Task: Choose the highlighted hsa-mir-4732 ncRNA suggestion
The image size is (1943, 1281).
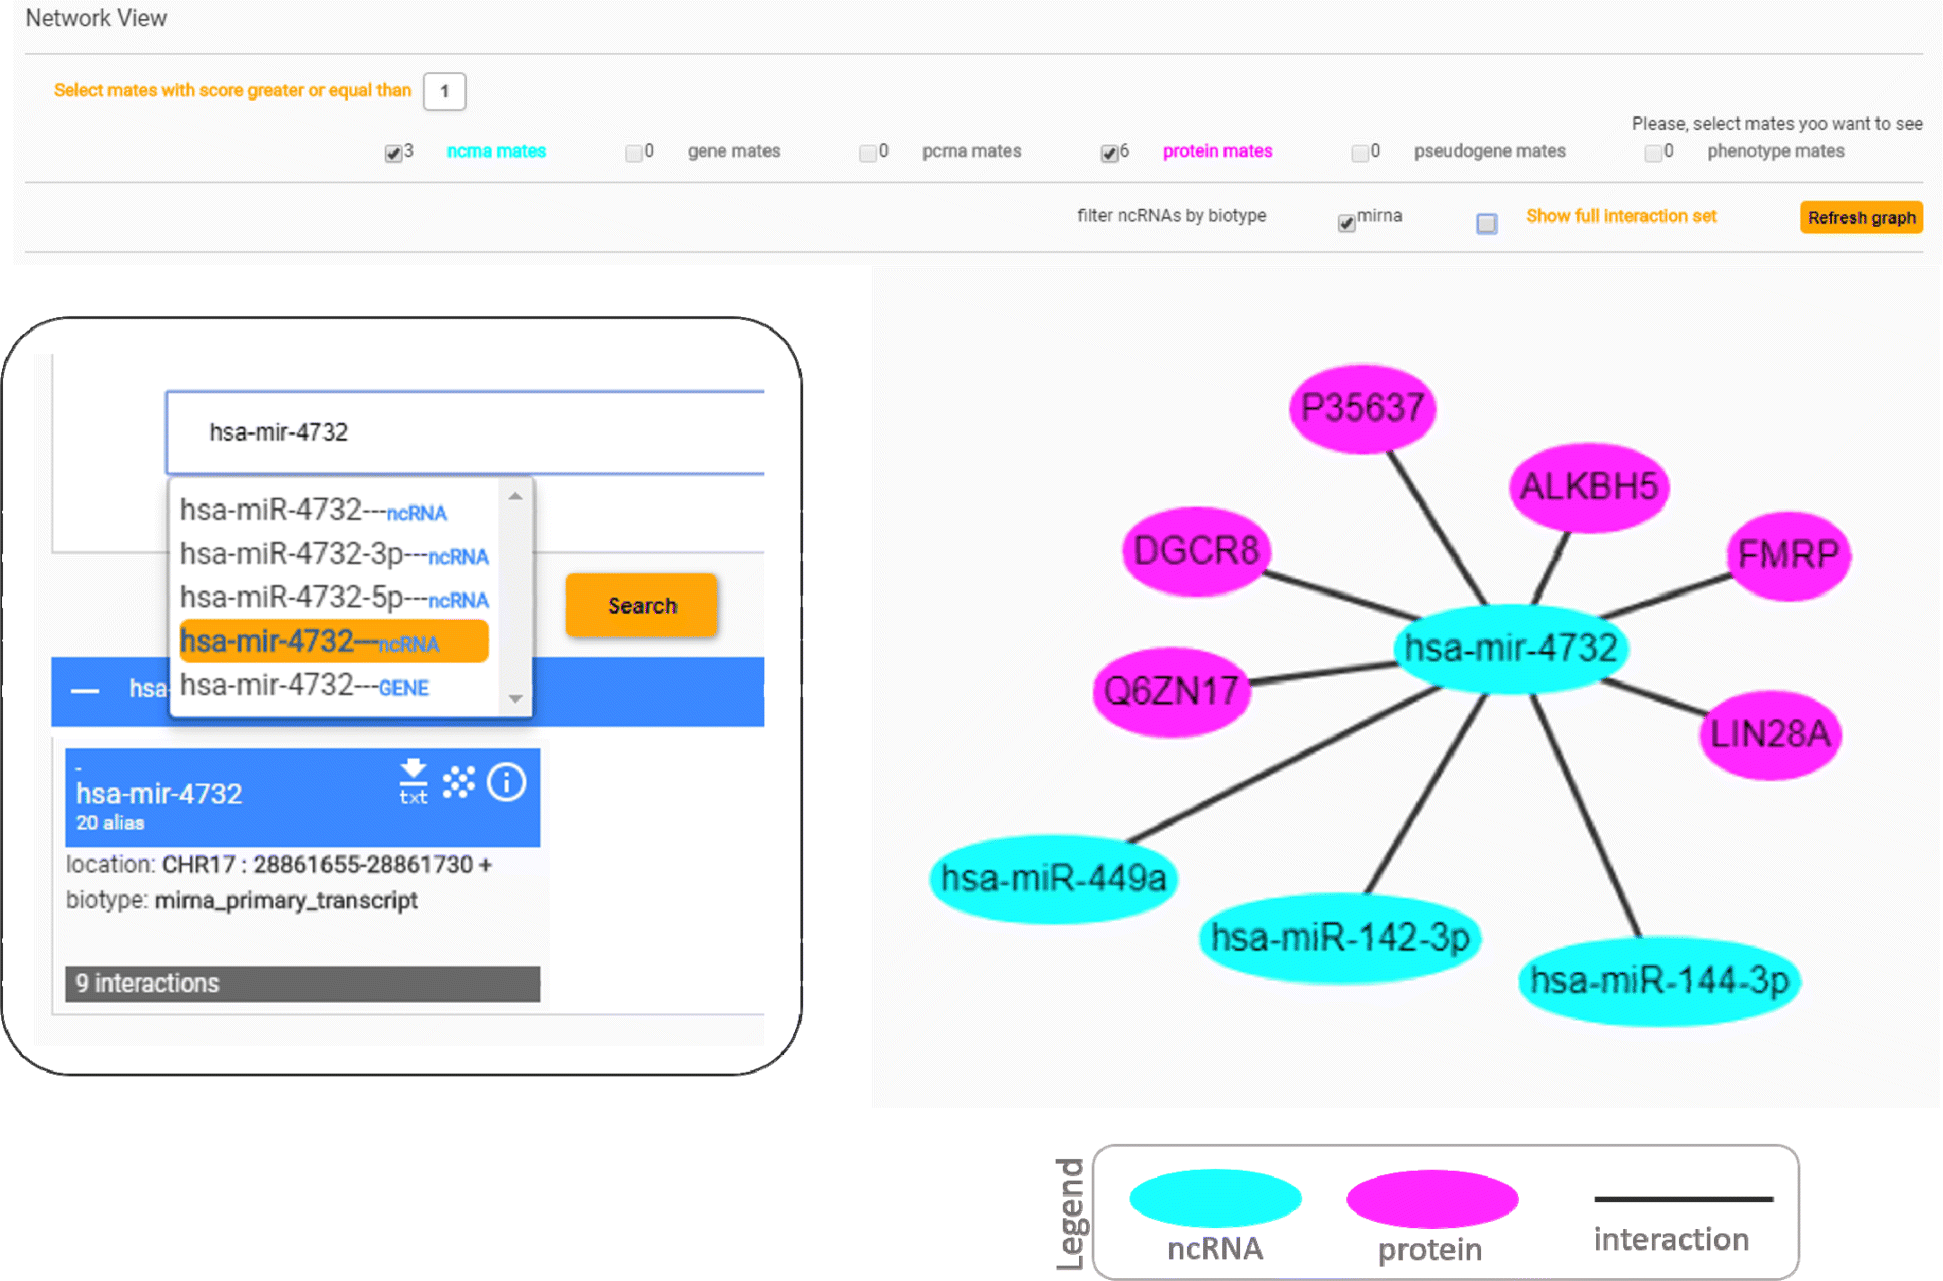Action: click(x=333, y=641)
